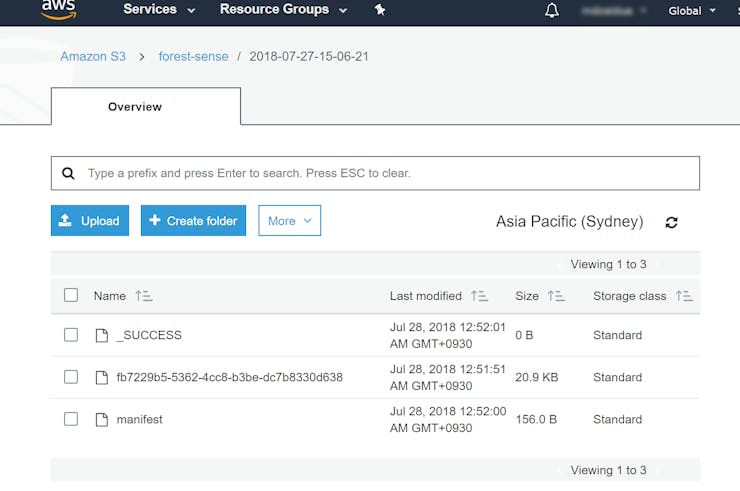
Task: Open the pin shortcuts icon in the navbar
Action: pos(380,9)
